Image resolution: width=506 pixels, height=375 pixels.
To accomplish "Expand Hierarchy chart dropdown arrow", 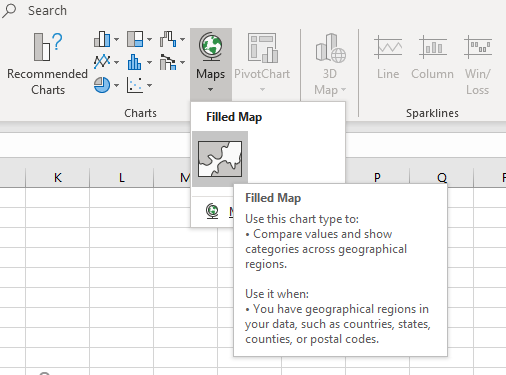I will click(149, 39).
